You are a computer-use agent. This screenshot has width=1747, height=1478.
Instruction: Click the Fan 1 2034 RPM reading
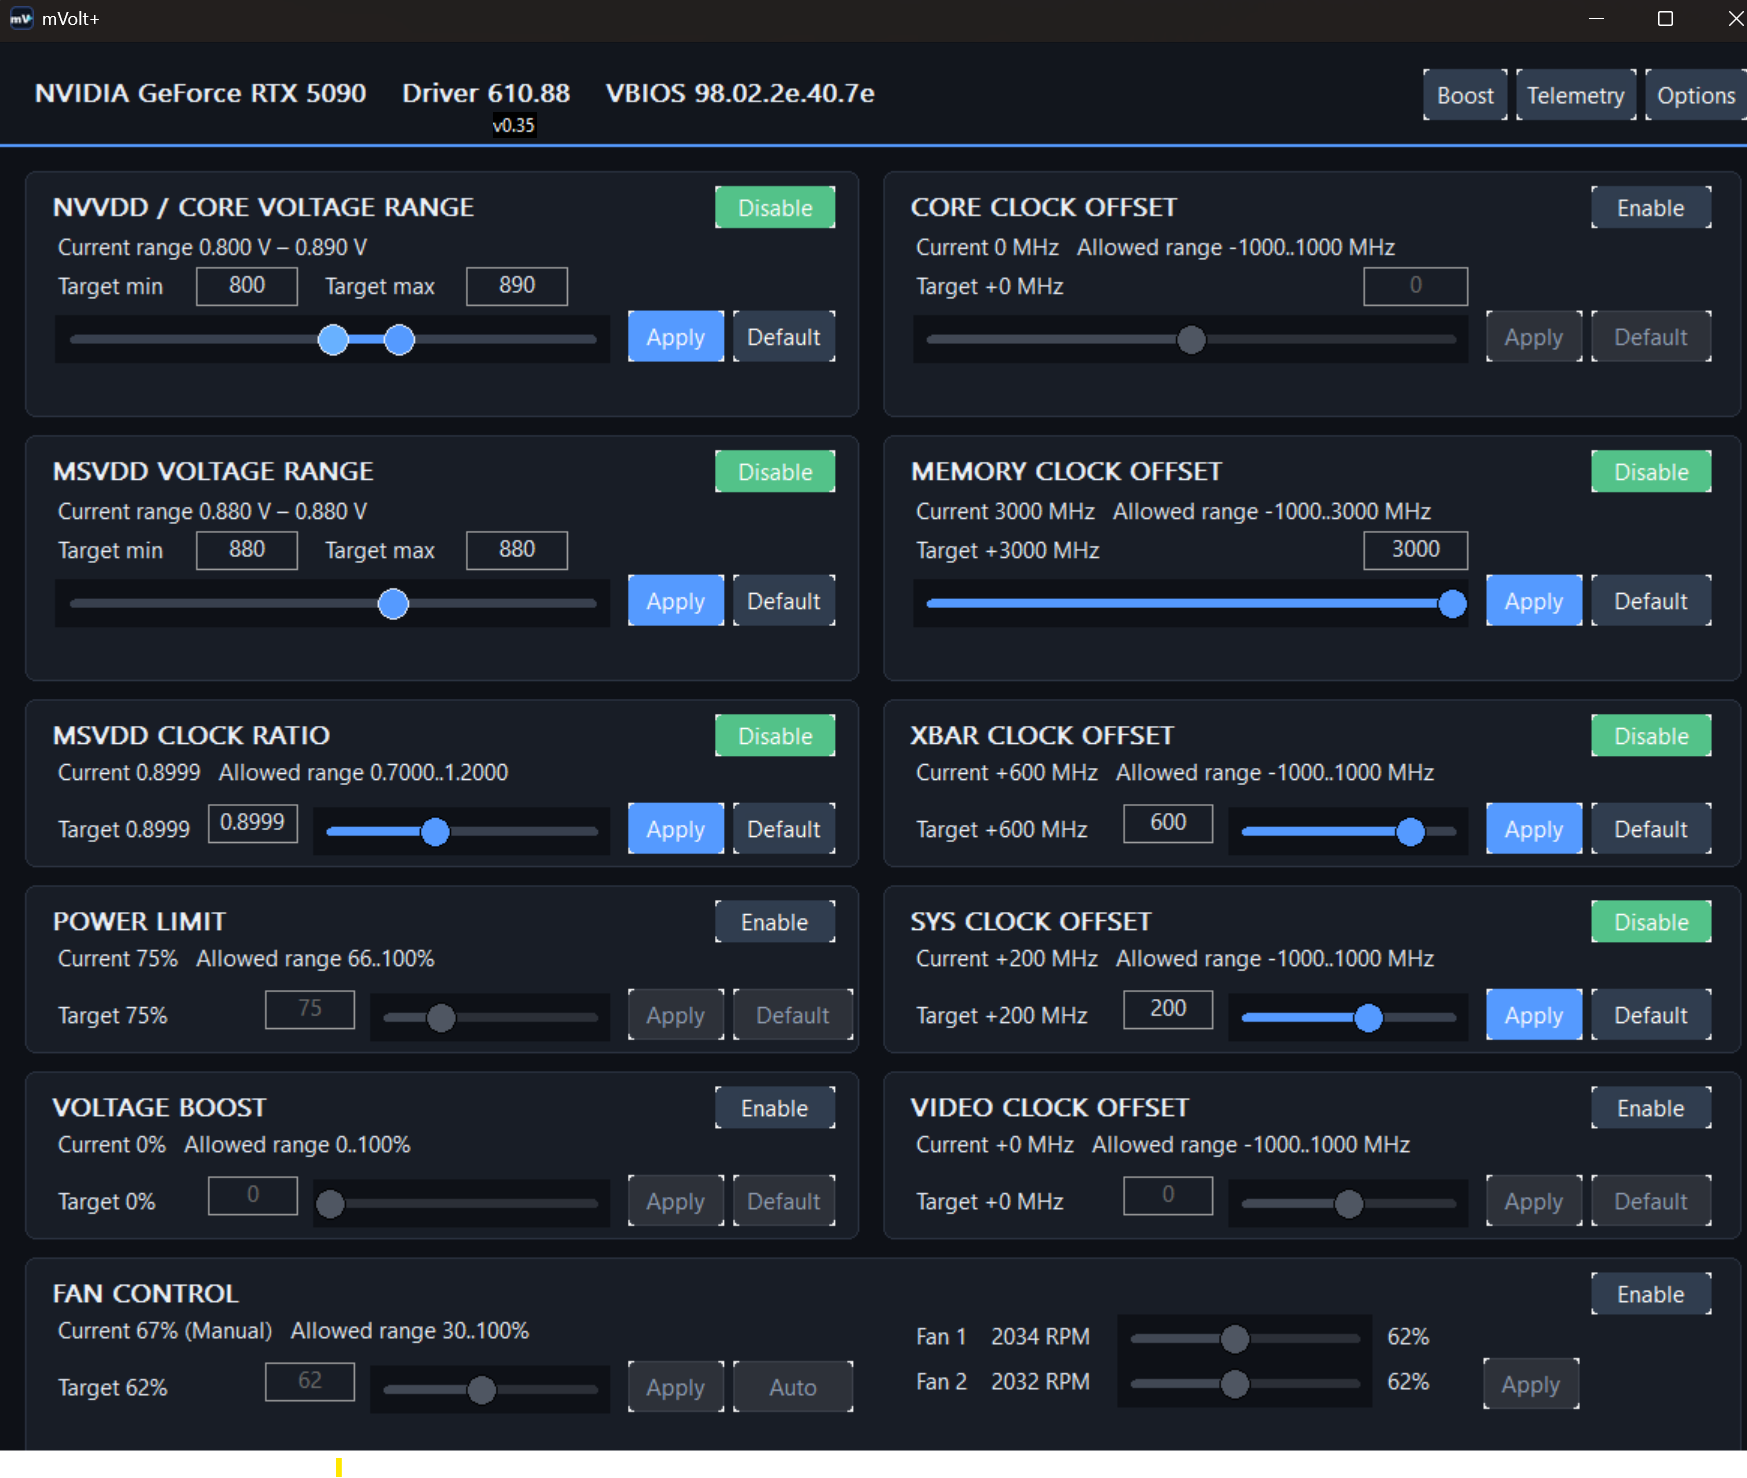[x=1040, y=1337]
